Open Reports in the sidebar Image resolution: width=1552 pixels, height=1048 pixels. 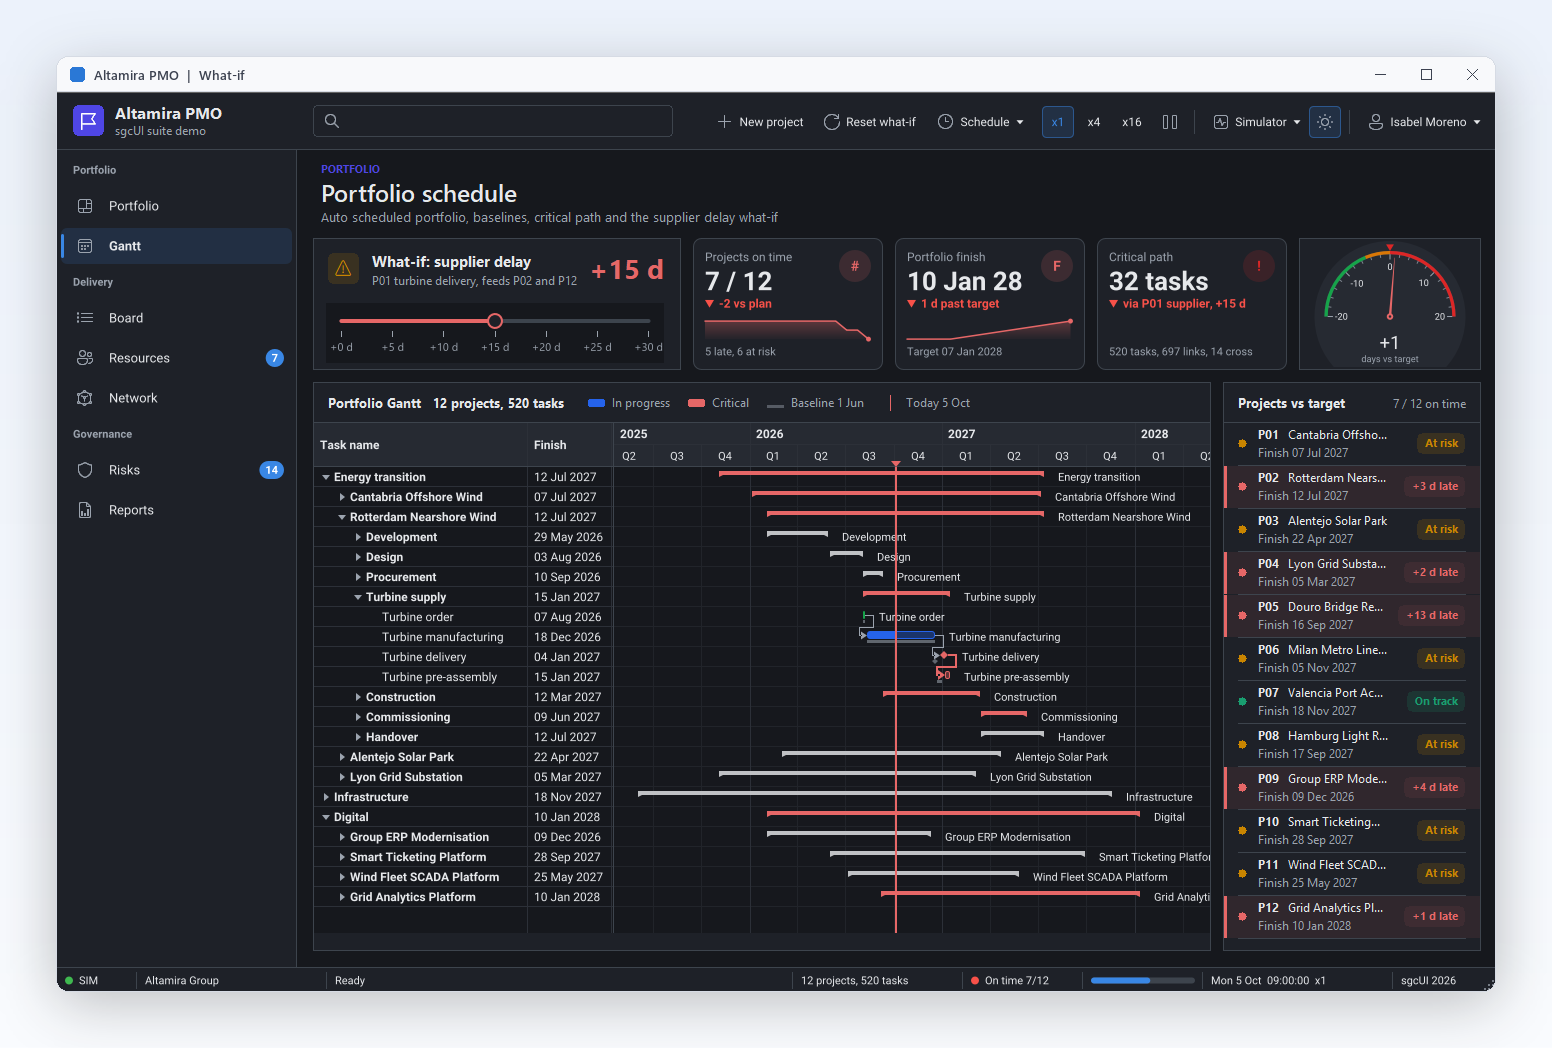coord(176,510)
